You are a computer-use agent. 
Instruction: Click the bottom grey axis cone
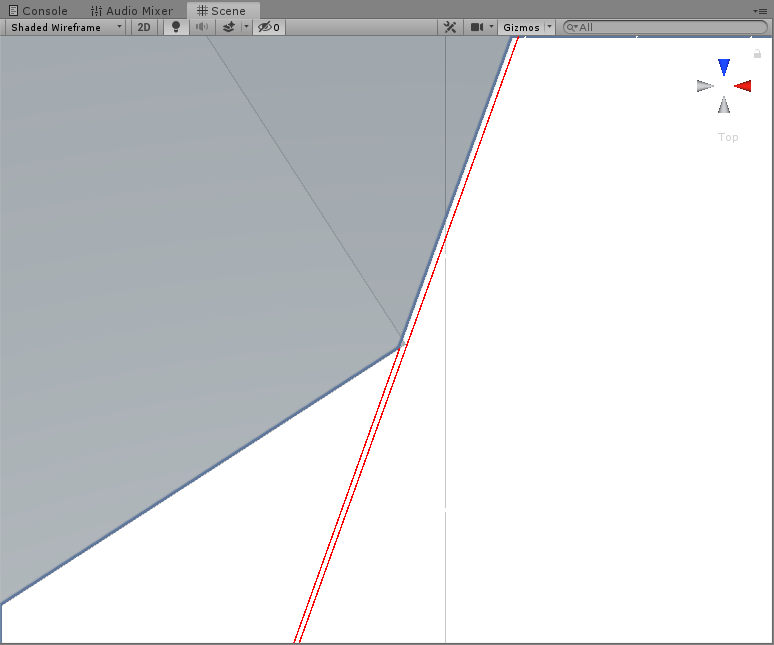724,105
